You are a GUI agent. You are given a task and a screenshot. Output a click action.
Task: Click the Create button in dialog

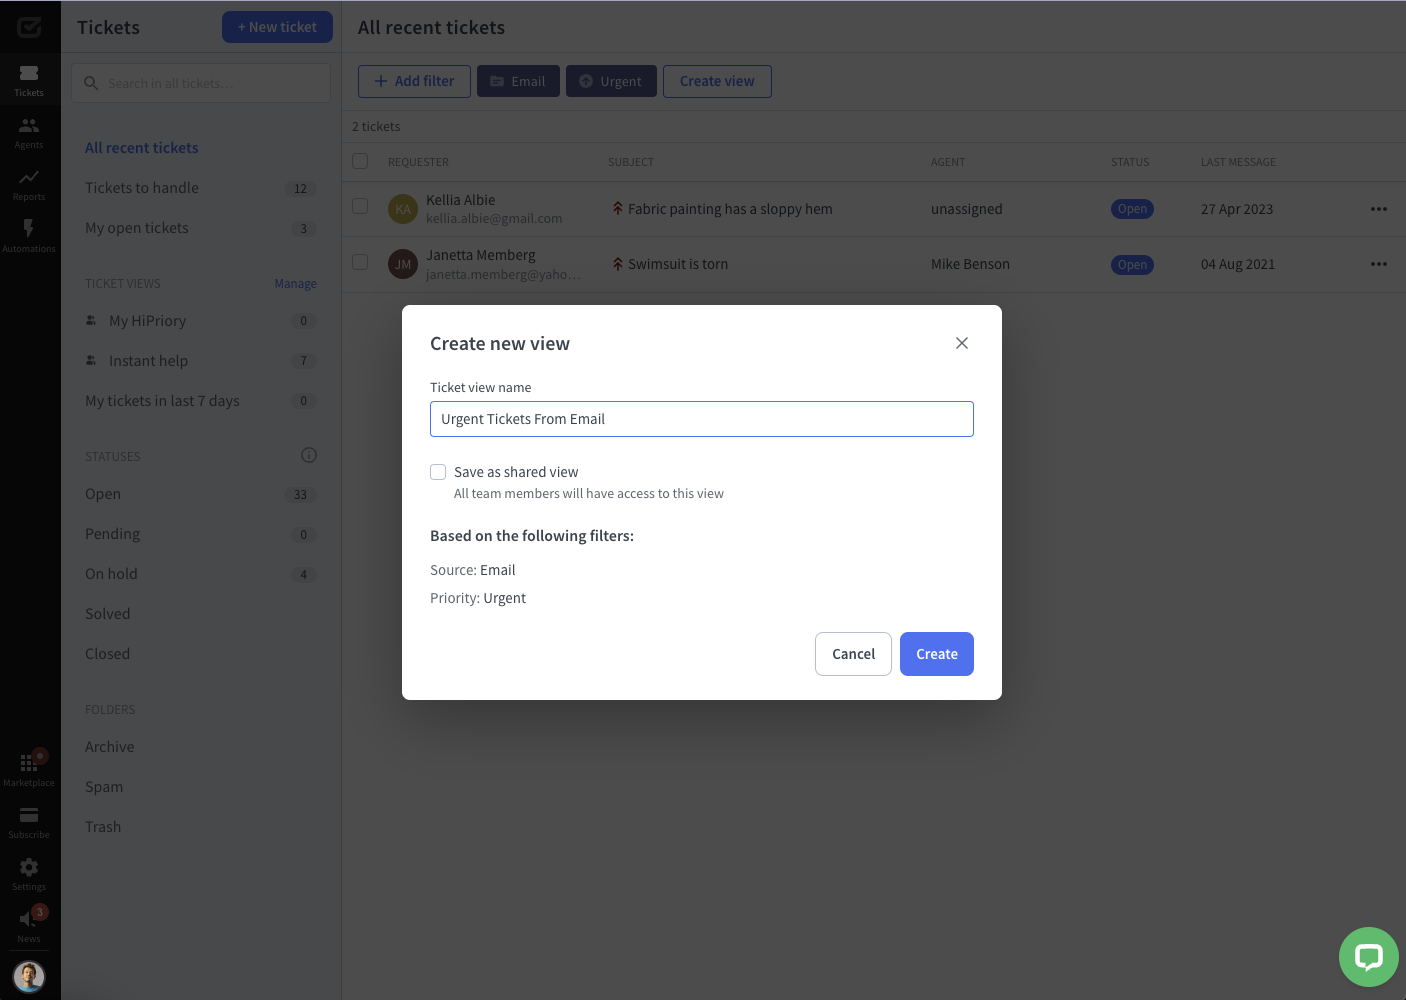[936, 654]
